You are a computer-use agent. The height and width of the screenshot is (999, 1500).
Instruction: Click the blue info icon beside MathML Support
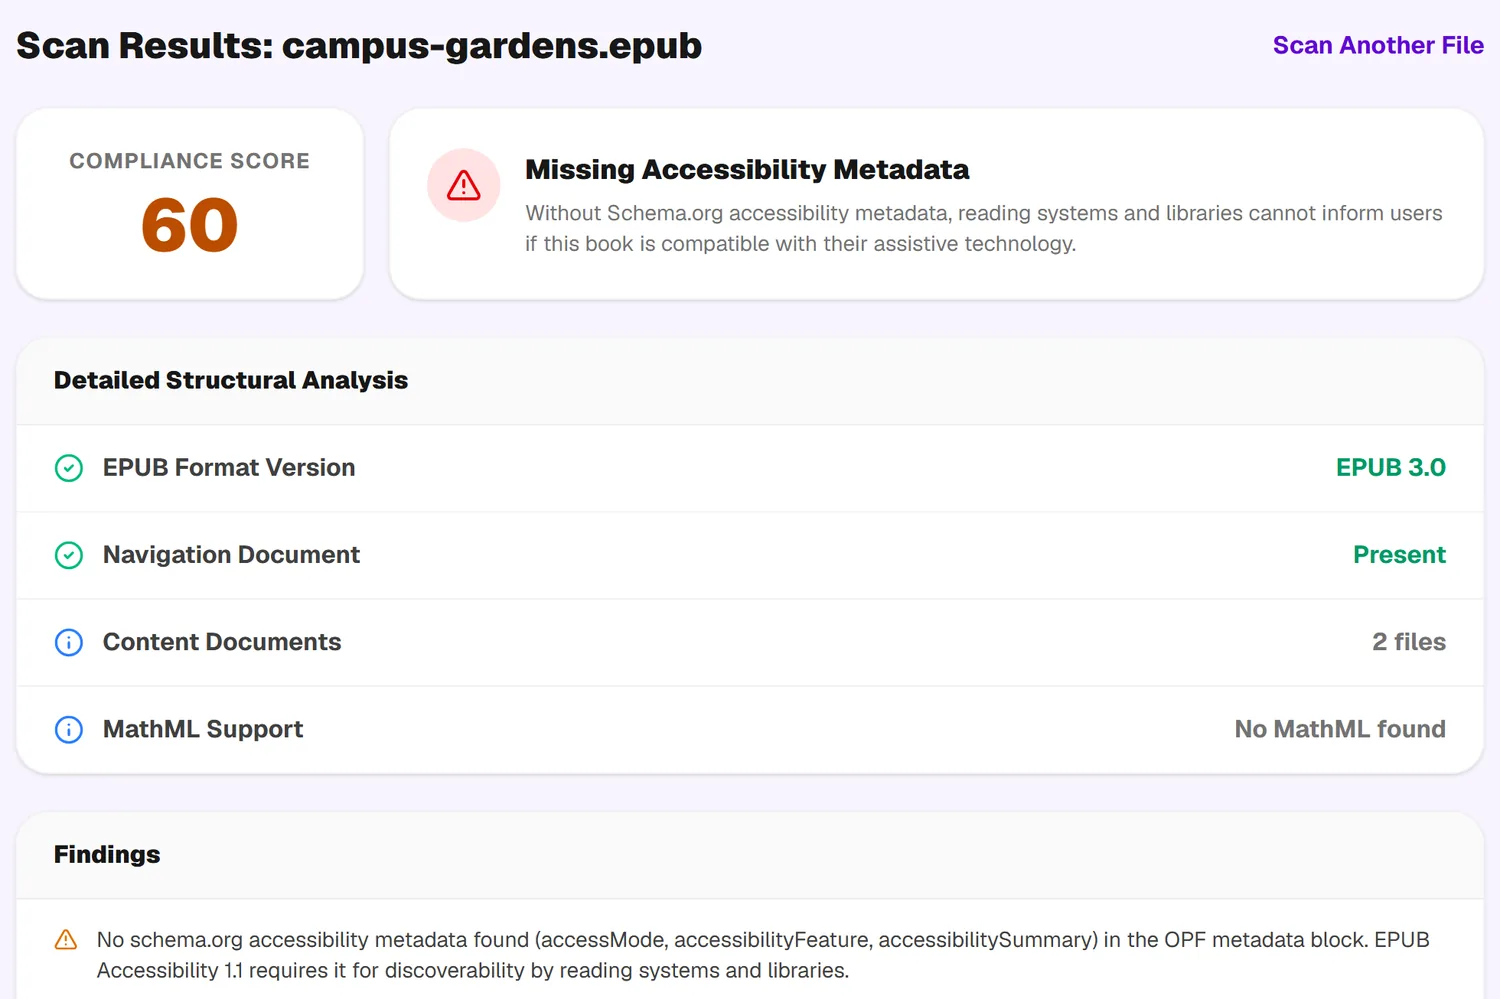point(69,729)
